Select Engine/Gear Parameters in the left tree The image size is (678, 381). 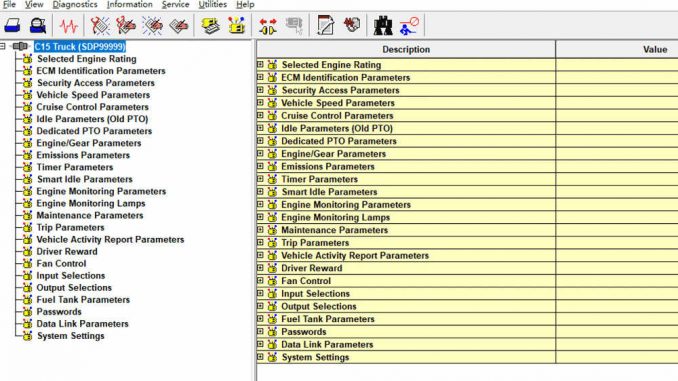(x=89, y=143)
